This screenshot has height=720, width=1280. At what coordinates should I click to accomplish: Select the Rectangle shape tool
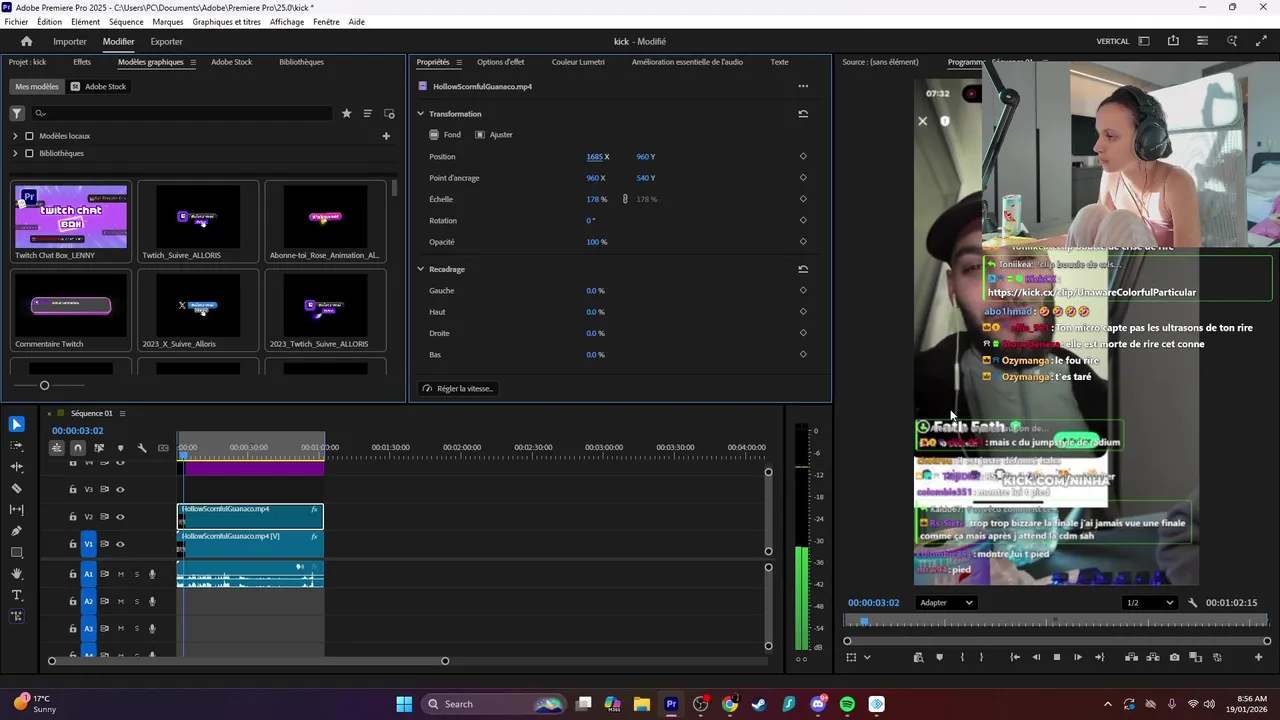pos(17,552)
